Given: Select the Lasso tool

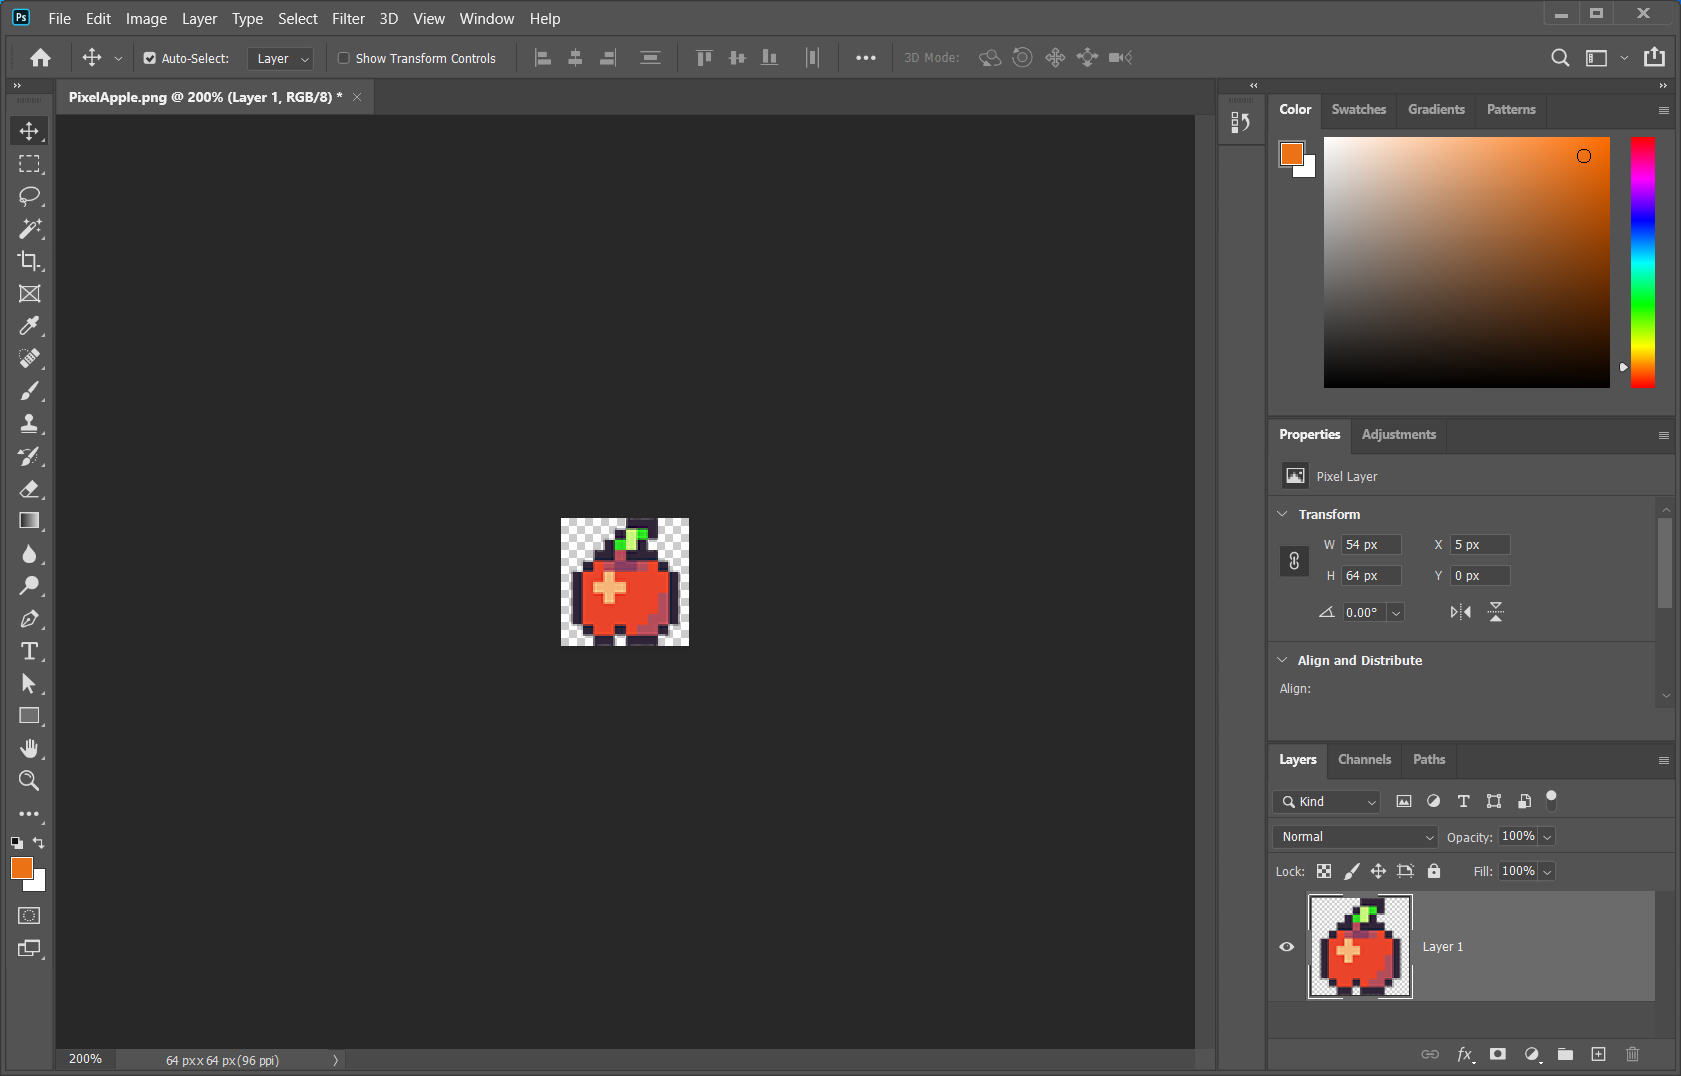Looking at the screenshot, I should [x=29, y=196].
